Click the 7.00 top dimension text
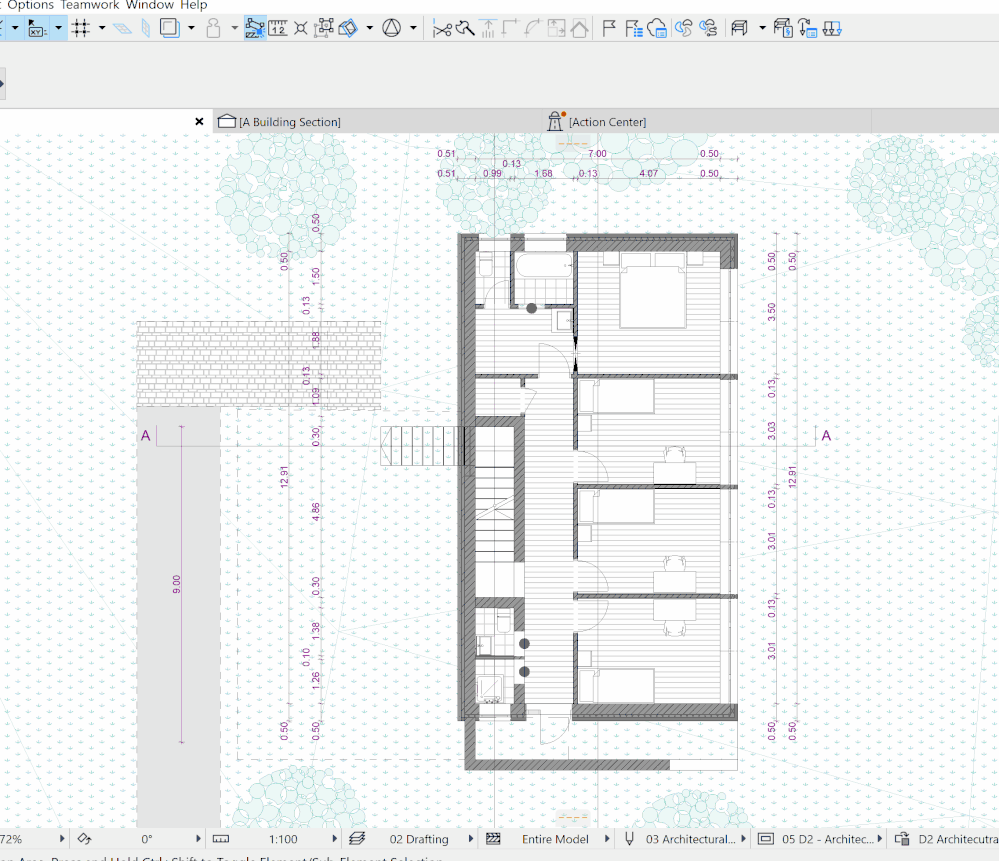Screen dimensions: 999x861 pyautogui.click(x=597, y=154)
